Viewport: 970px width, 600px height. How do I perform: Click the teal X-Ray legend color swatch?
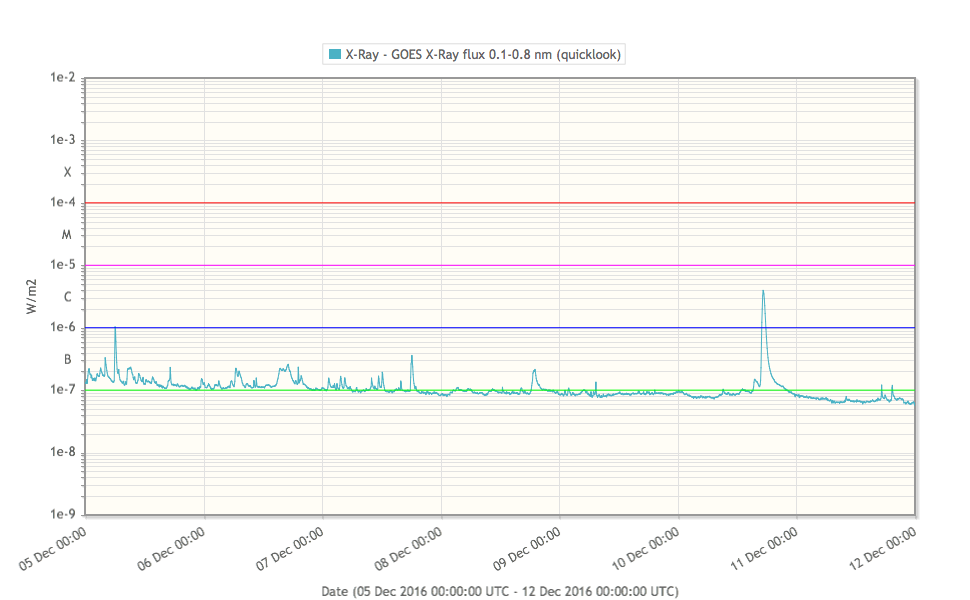click(x=335, y=54)
